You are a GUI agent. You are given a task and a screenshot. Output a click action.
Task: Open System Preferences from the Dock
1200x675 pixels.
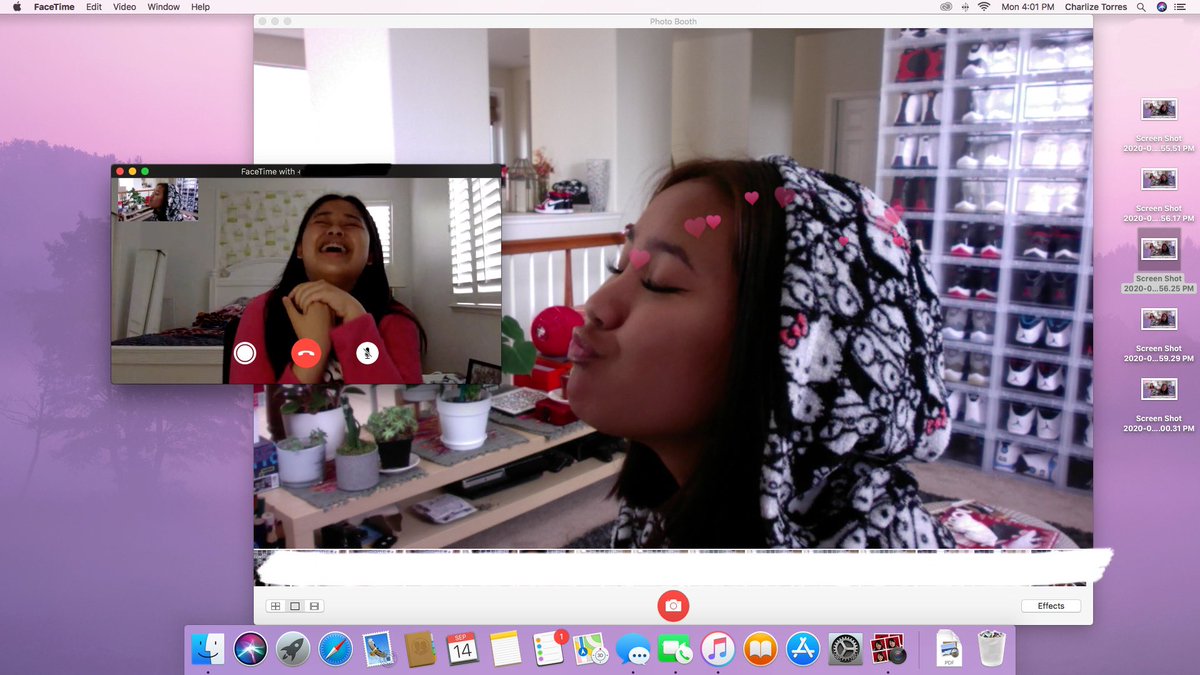click(846, 649)
